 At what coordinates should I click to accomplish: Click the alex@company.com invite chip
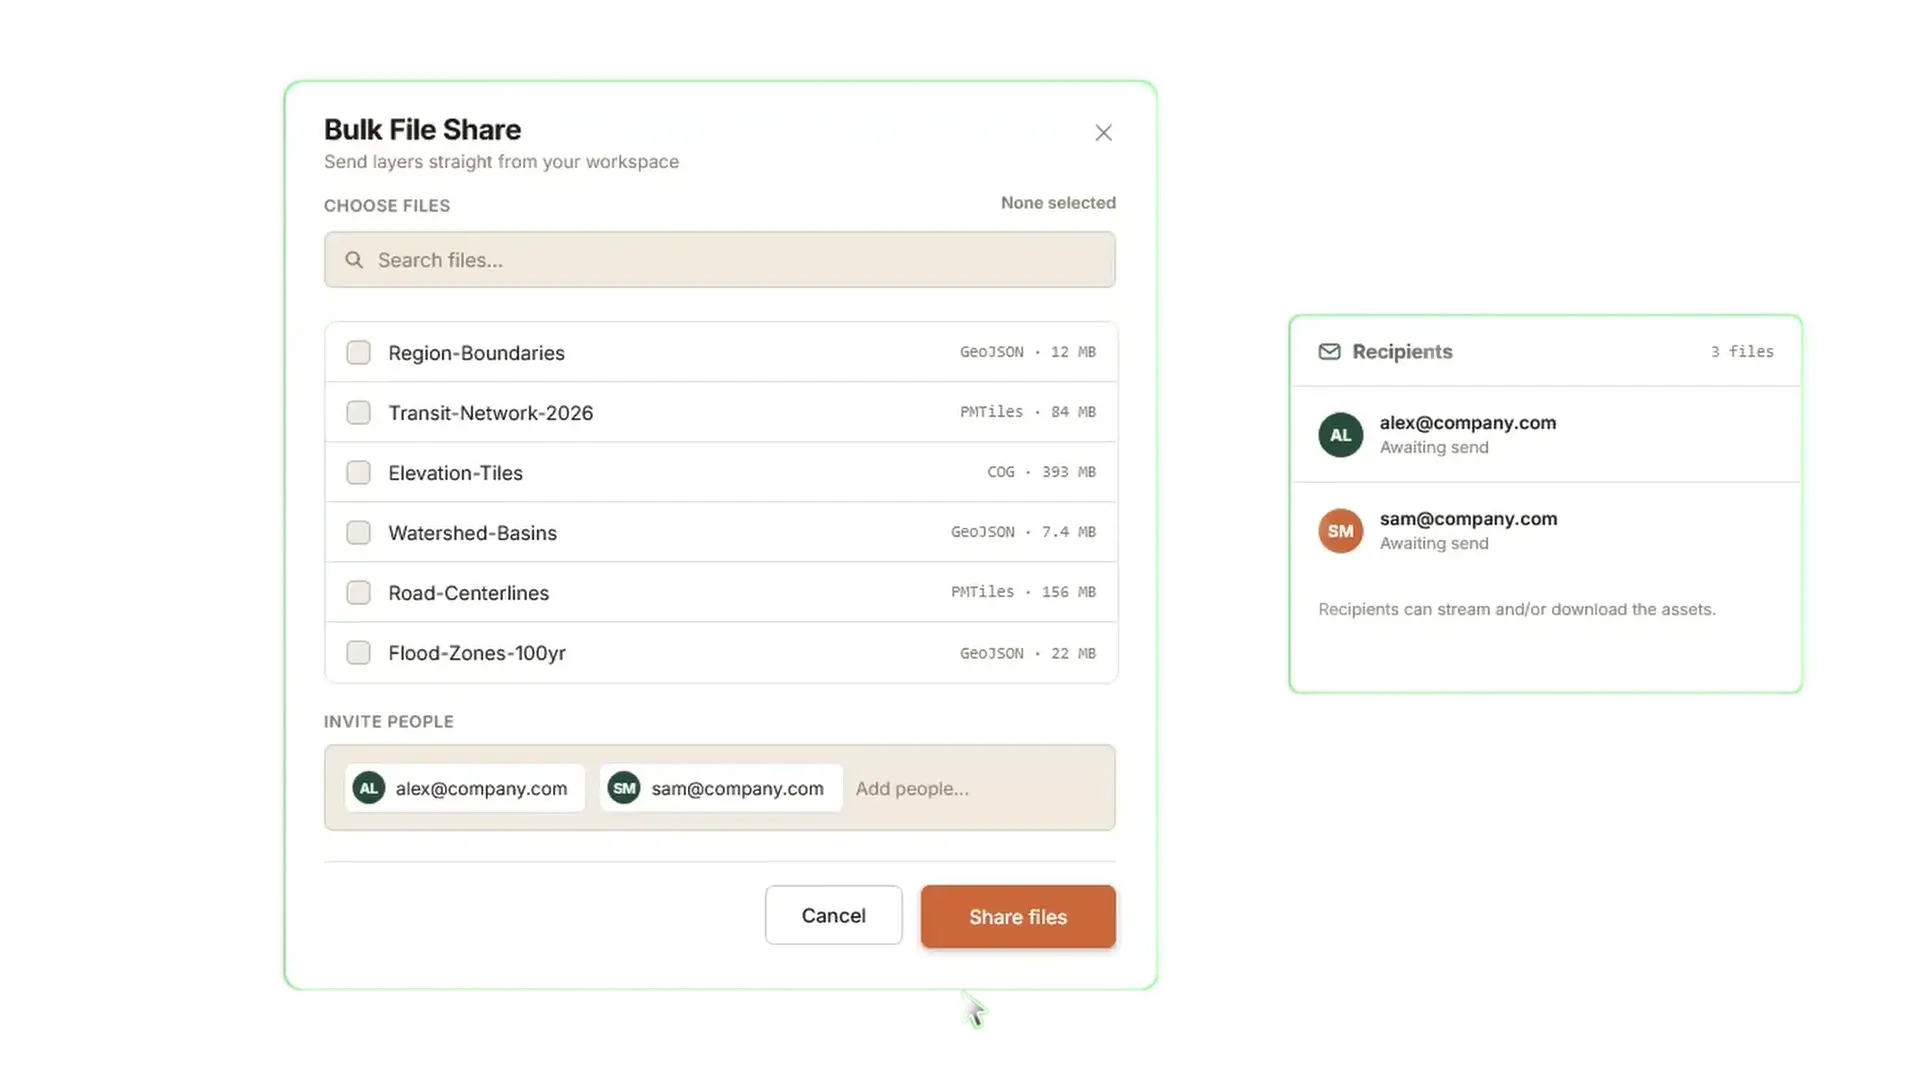pyautogui.click(x=465, y=788)
